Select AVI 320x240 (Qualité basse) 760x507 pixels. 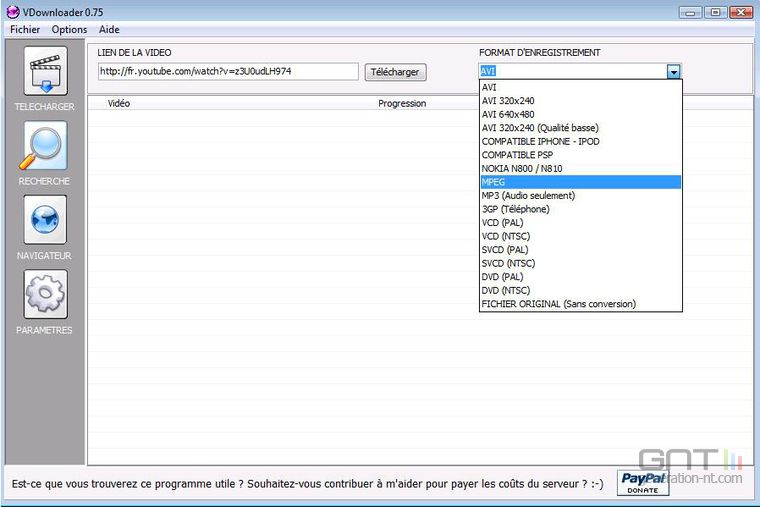click(x=581, y=128)
